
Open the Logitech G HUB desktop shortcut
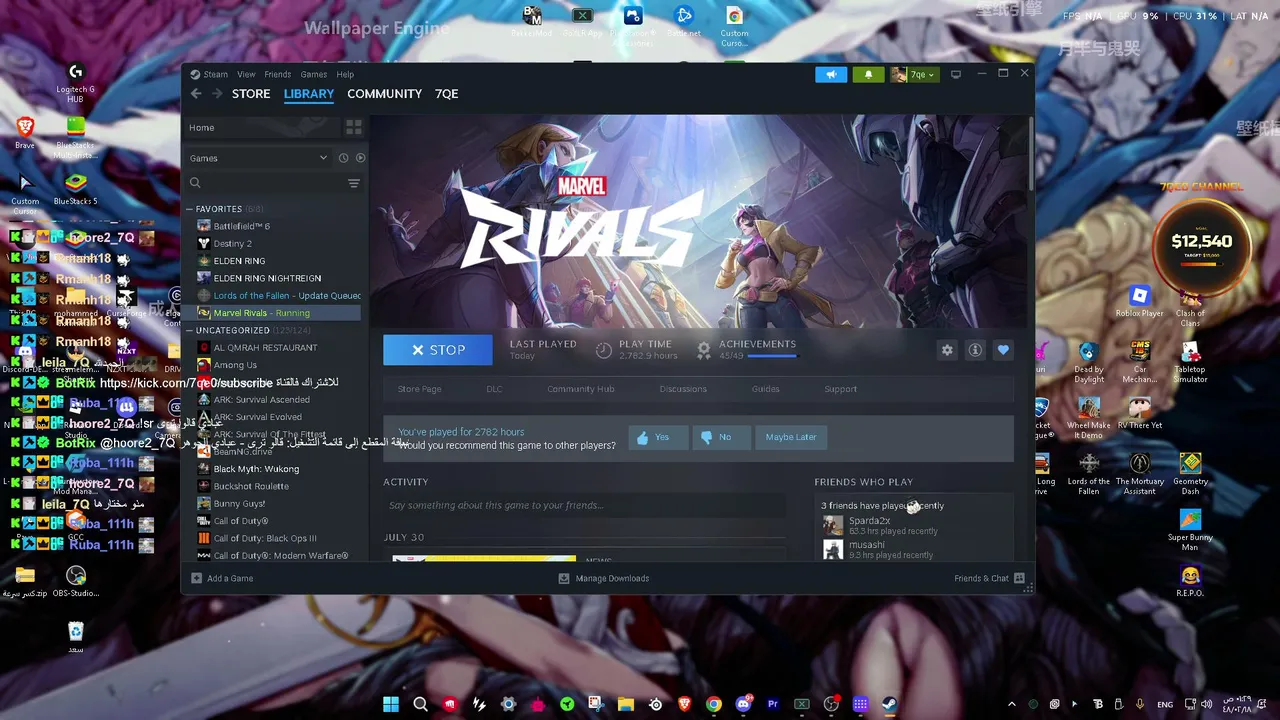75,83
